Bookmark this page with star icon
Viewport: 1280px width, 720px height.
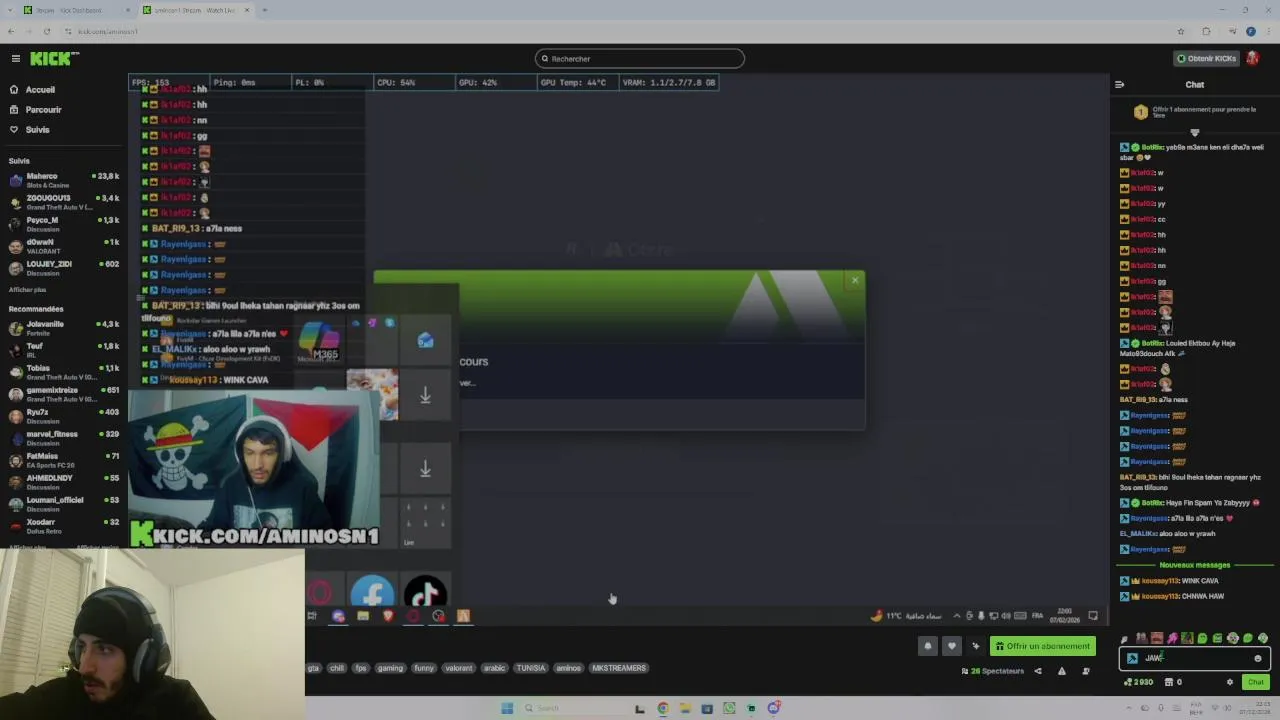click(x=1181, y=31)
